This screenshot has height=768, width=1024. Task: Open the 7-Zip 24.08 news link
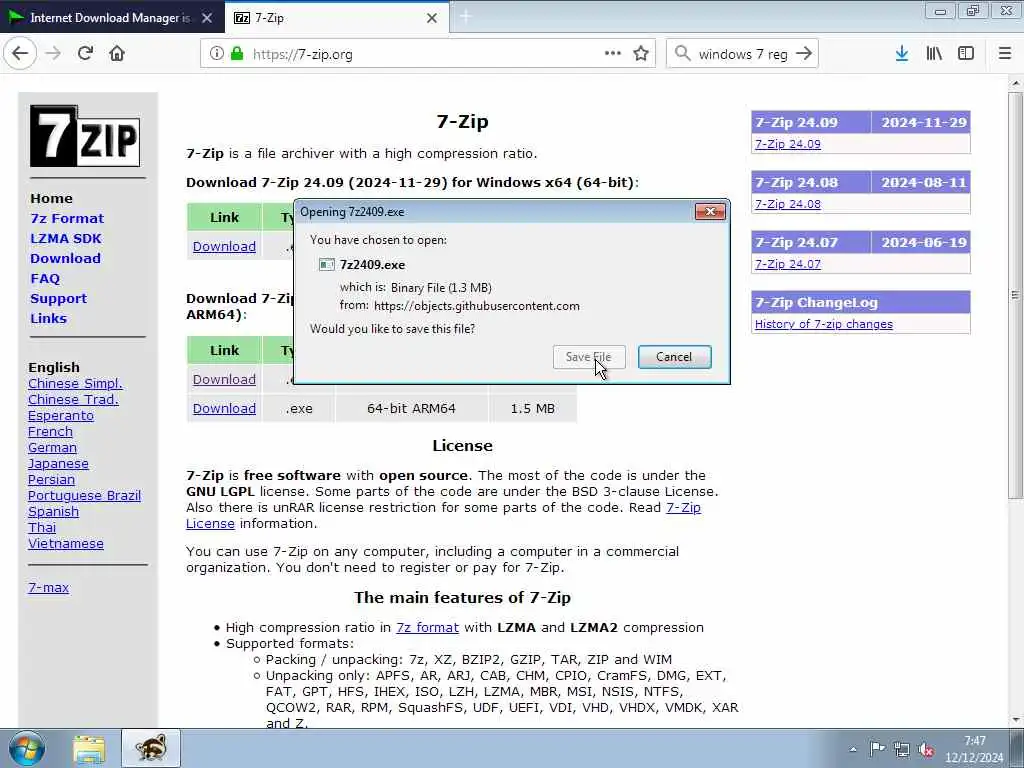pyautogui.click(x=788, y=204)
